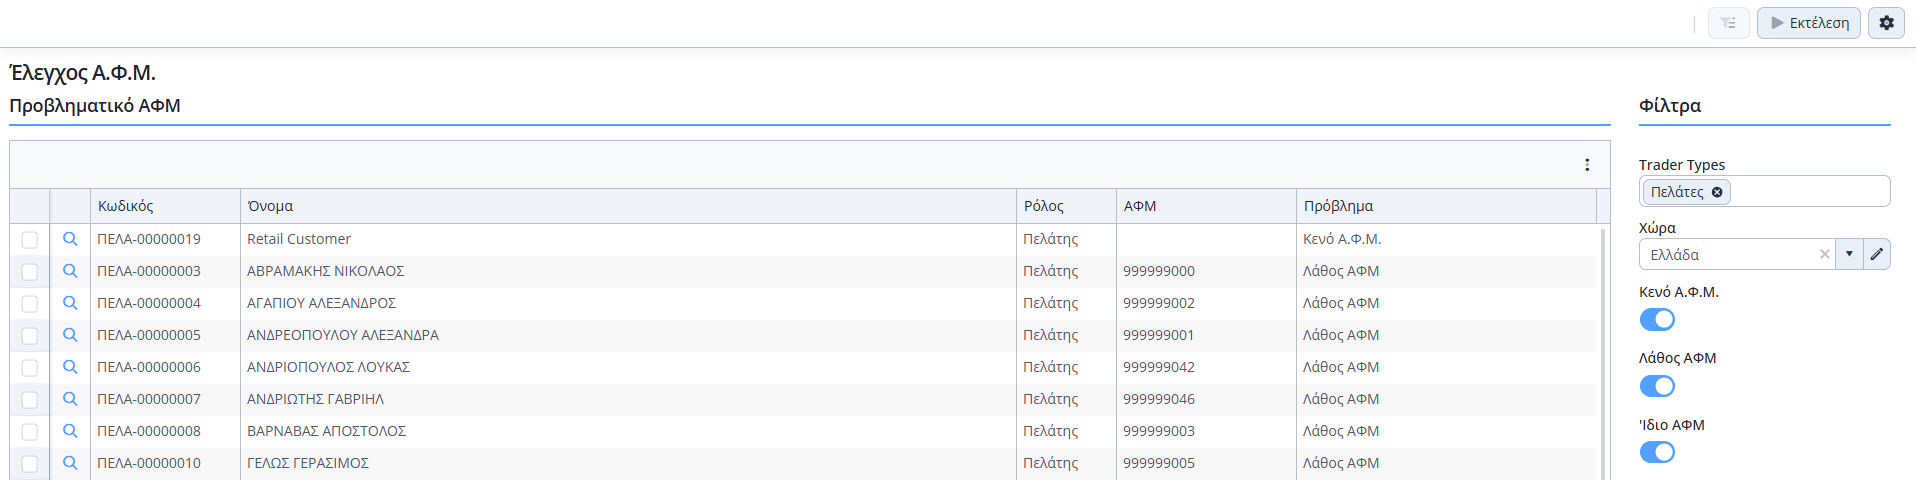1916x480 pixels.
Task: Edit the Χώρα field with pencil icon
Action: (x=1877, y=254)
